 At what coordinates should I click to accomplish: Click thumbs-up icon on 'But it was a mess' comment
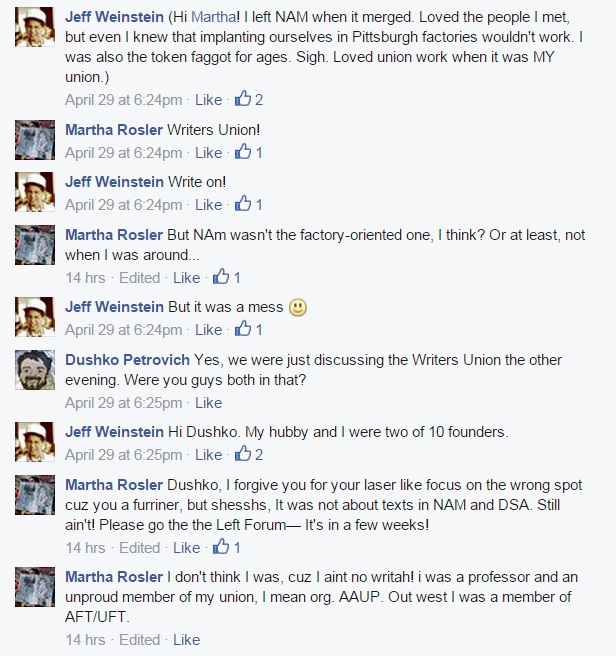241,329
